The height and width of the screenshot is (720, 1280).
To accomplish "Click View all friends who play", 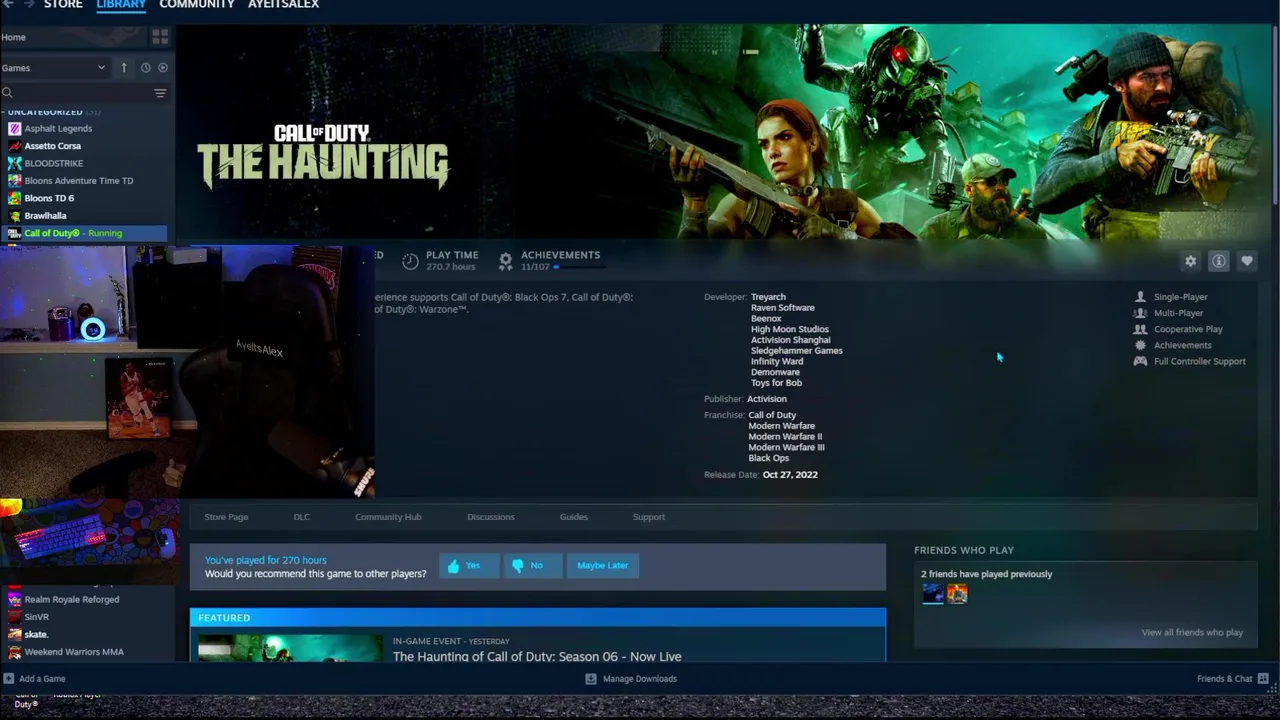I will tap(1192, 633).
